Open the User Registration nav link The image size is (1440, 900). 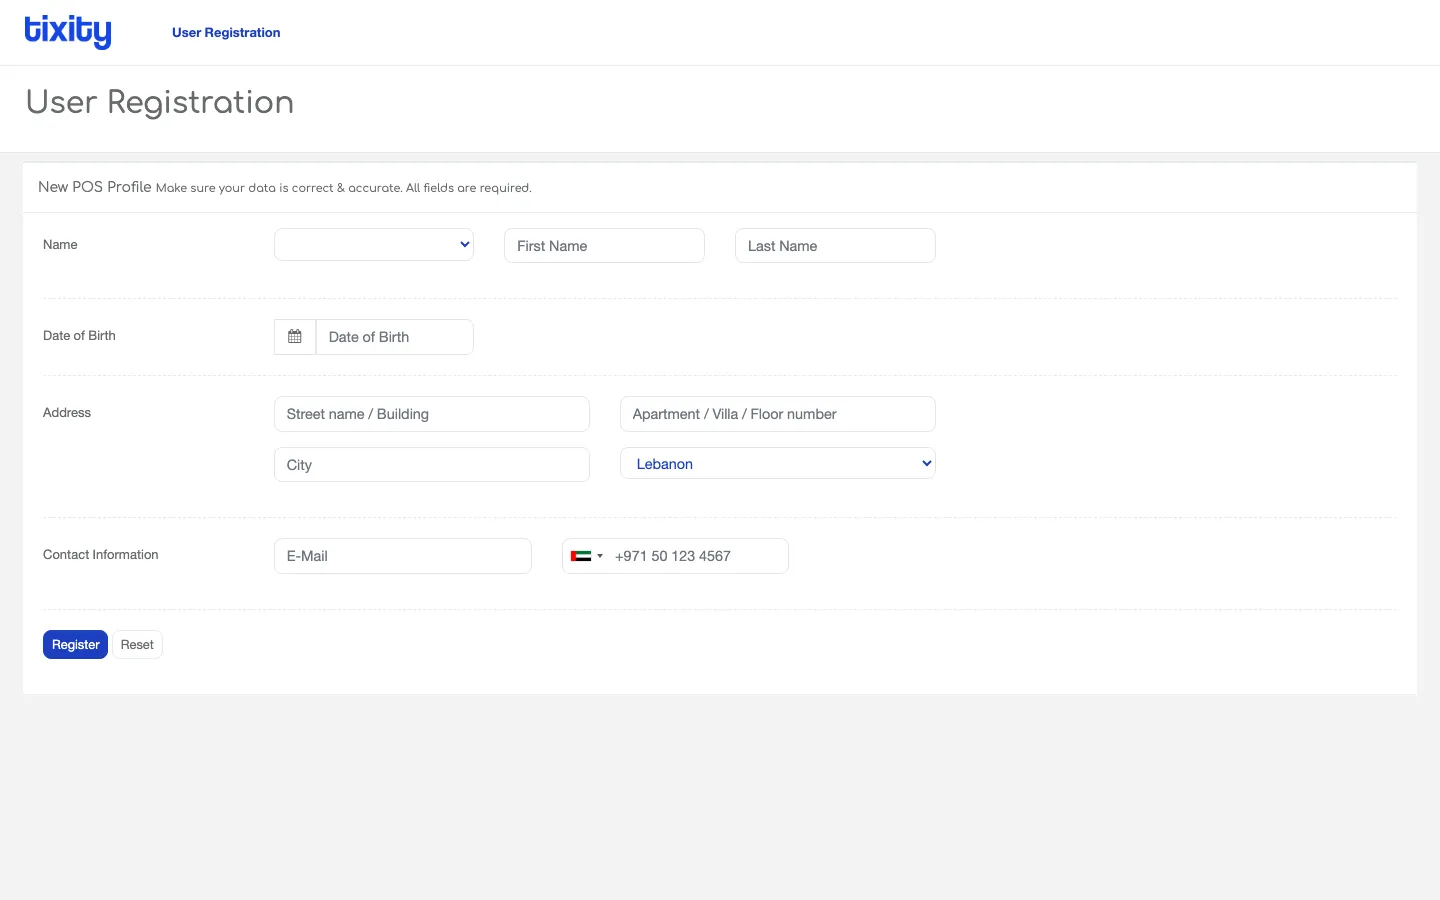pyautogui.click(x=226, y=33)
